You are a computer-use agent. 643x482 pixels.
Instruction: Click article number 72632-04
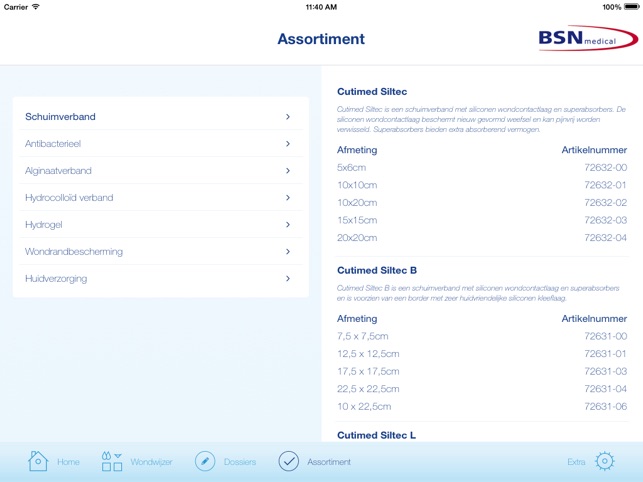click(606, 238)
